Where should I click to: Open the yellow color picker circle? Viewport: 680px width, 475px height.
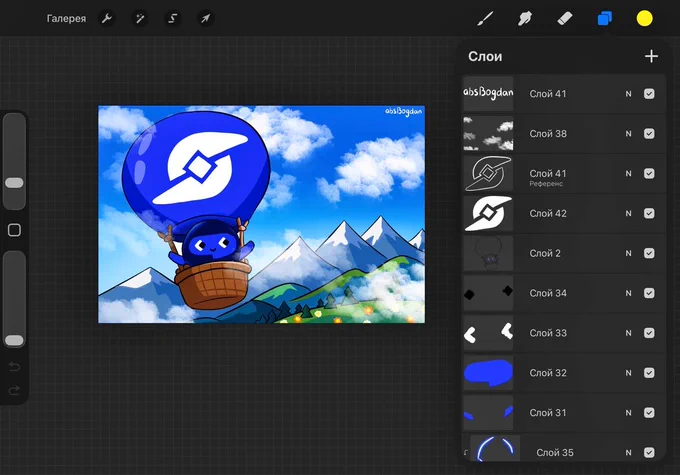tap(644, 19)
